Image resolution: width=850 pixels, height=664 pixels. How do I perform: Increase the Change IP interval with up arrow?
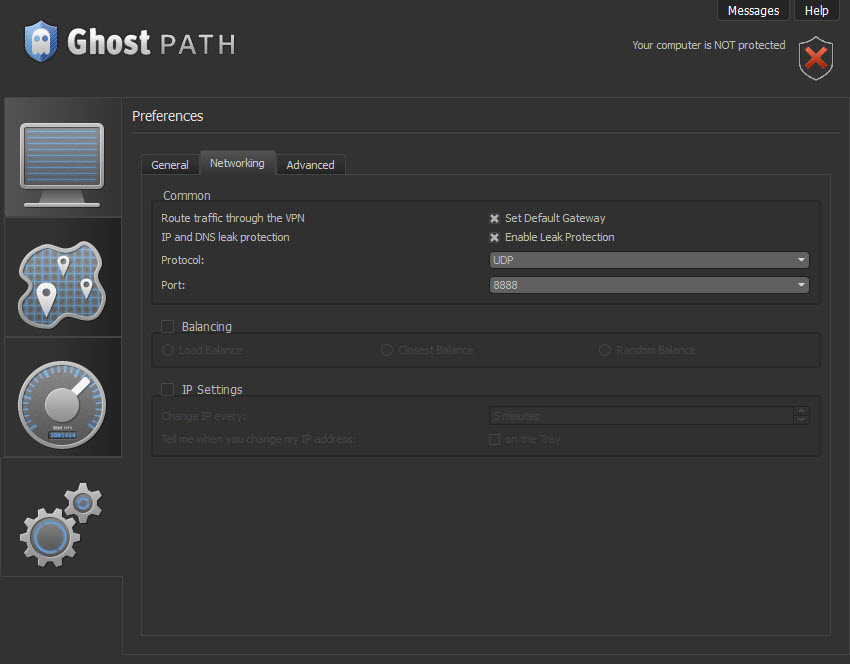tap(801, 411)
